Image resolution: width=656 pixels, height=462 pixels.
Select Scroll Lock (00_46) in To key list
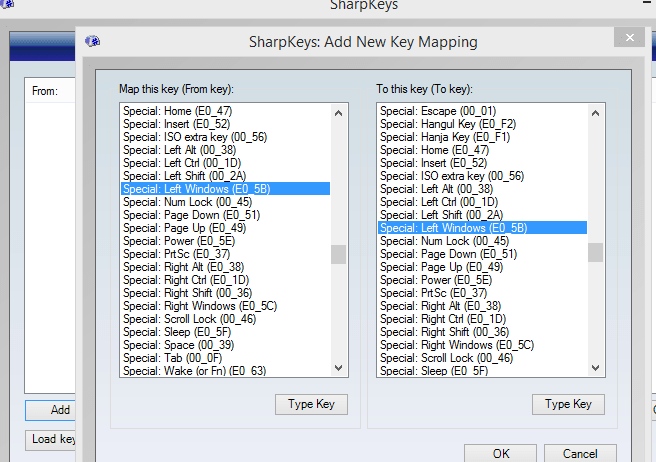[x=482, y=357]
